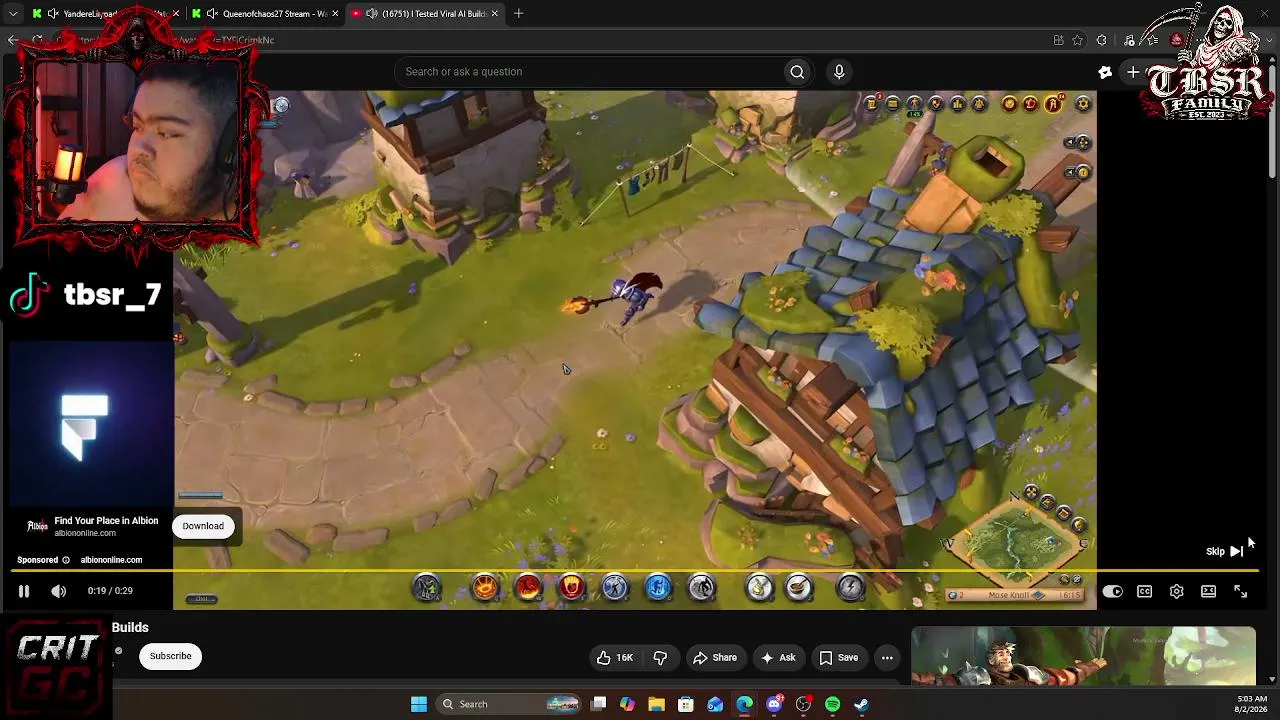Click the YouTube search magnifier button

point(797,72)
